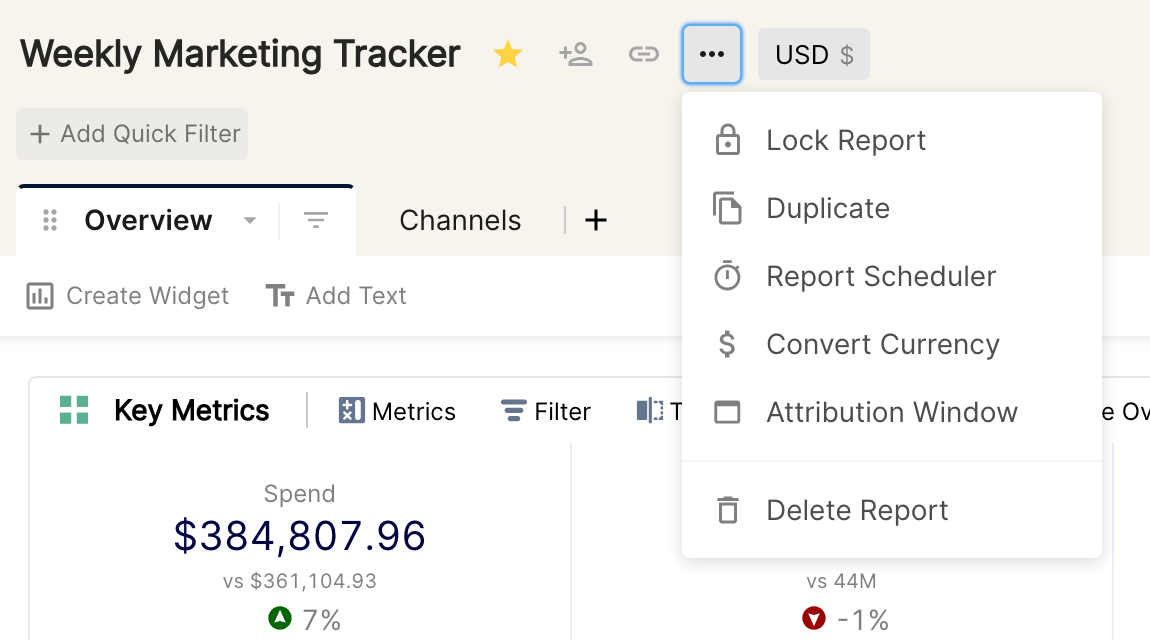Screen dimensions: 1150x640
Task: Open Attribution Window setting
Action: click(x=892, y=412)
